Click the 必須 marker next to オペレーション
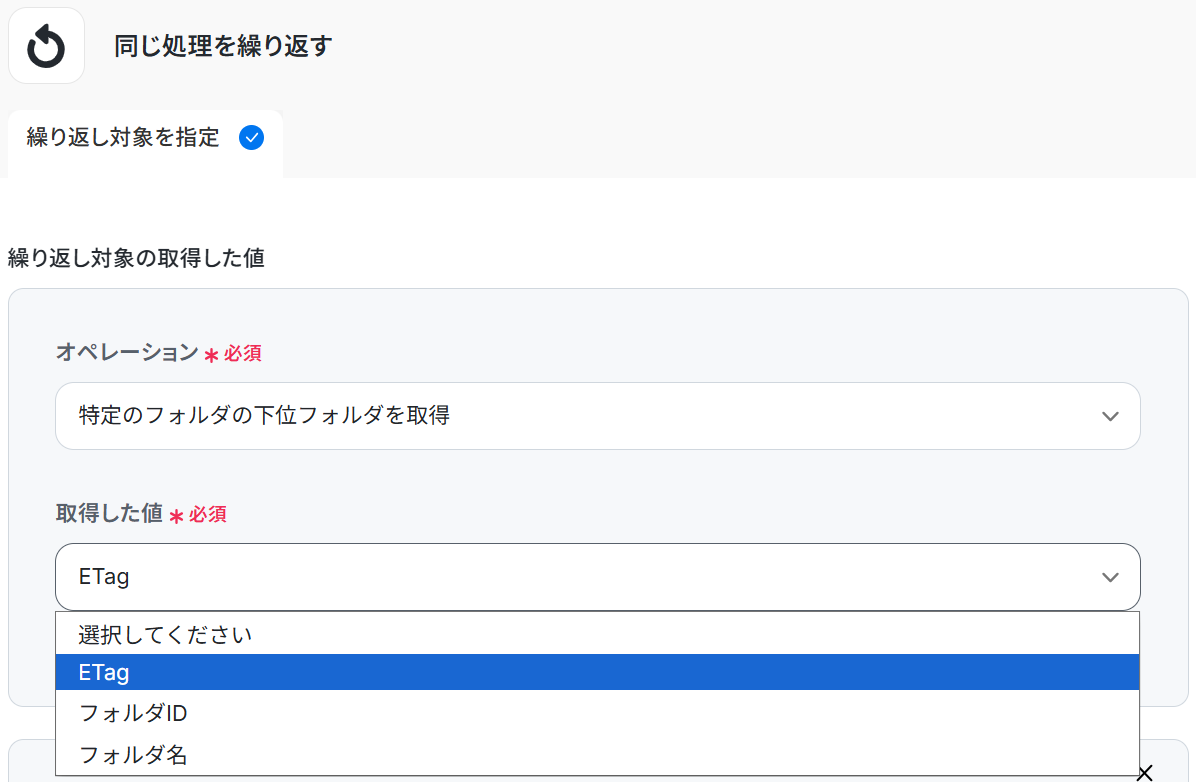This screenshot has height=782, width=1196. pyautogui.click(x=243, y=354)
